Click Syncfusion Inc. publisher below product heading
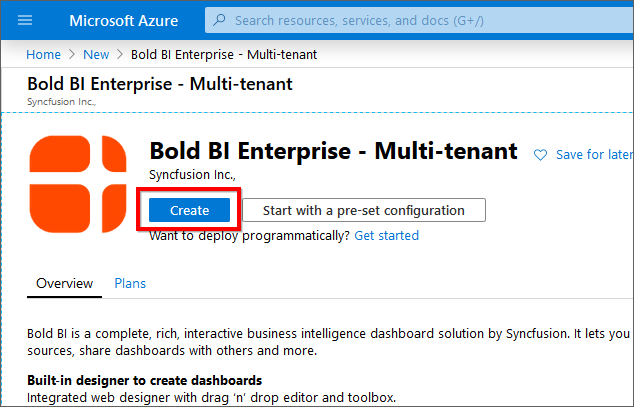The image size is (634, 407). pos(192,175)
